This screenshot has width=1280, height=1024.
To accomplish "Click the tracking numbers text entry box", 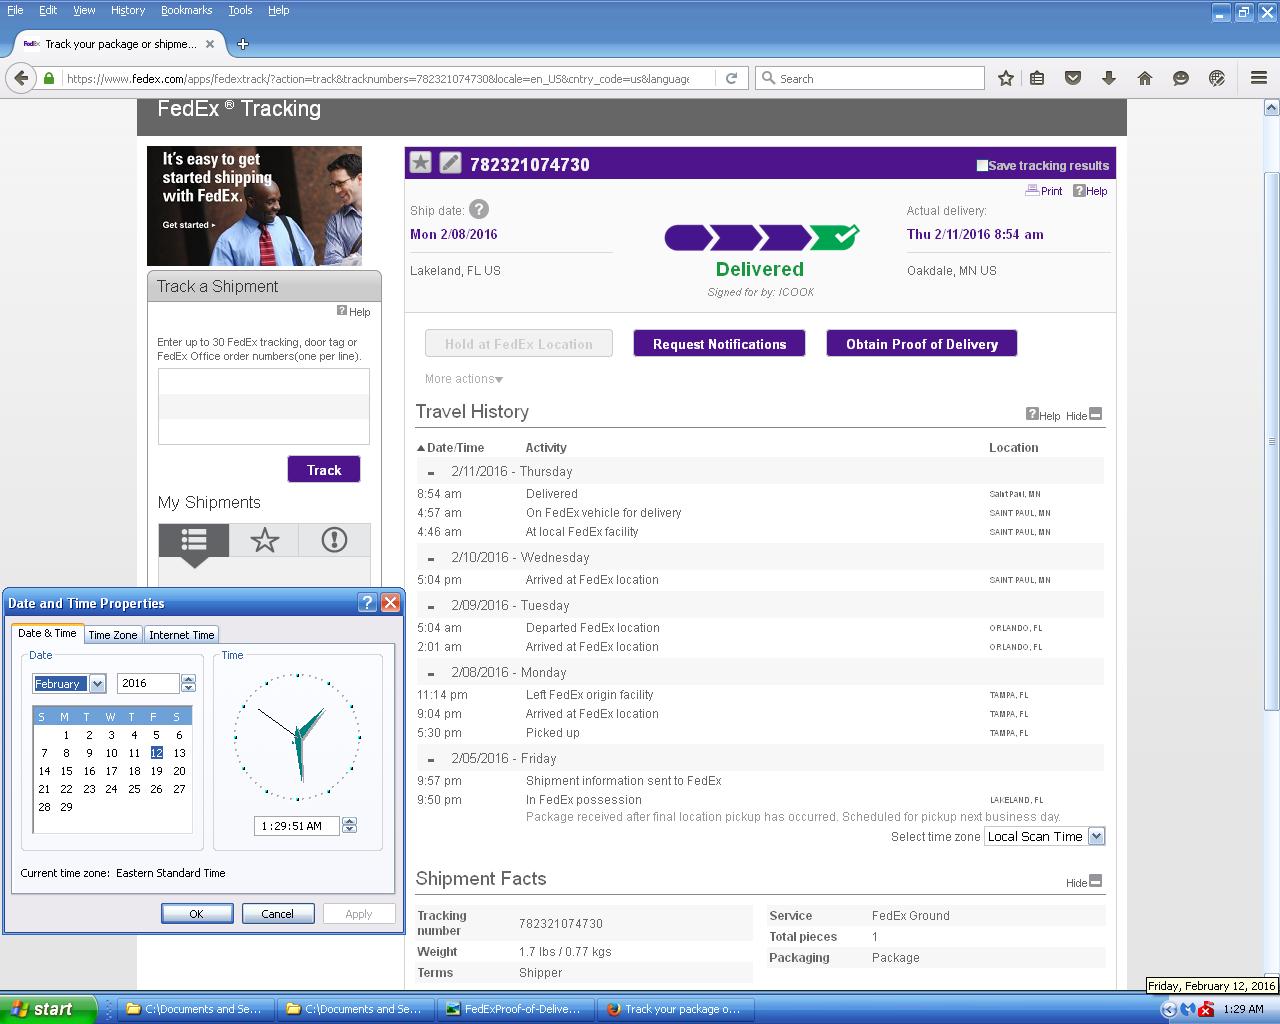I will (x=264, y=406).
